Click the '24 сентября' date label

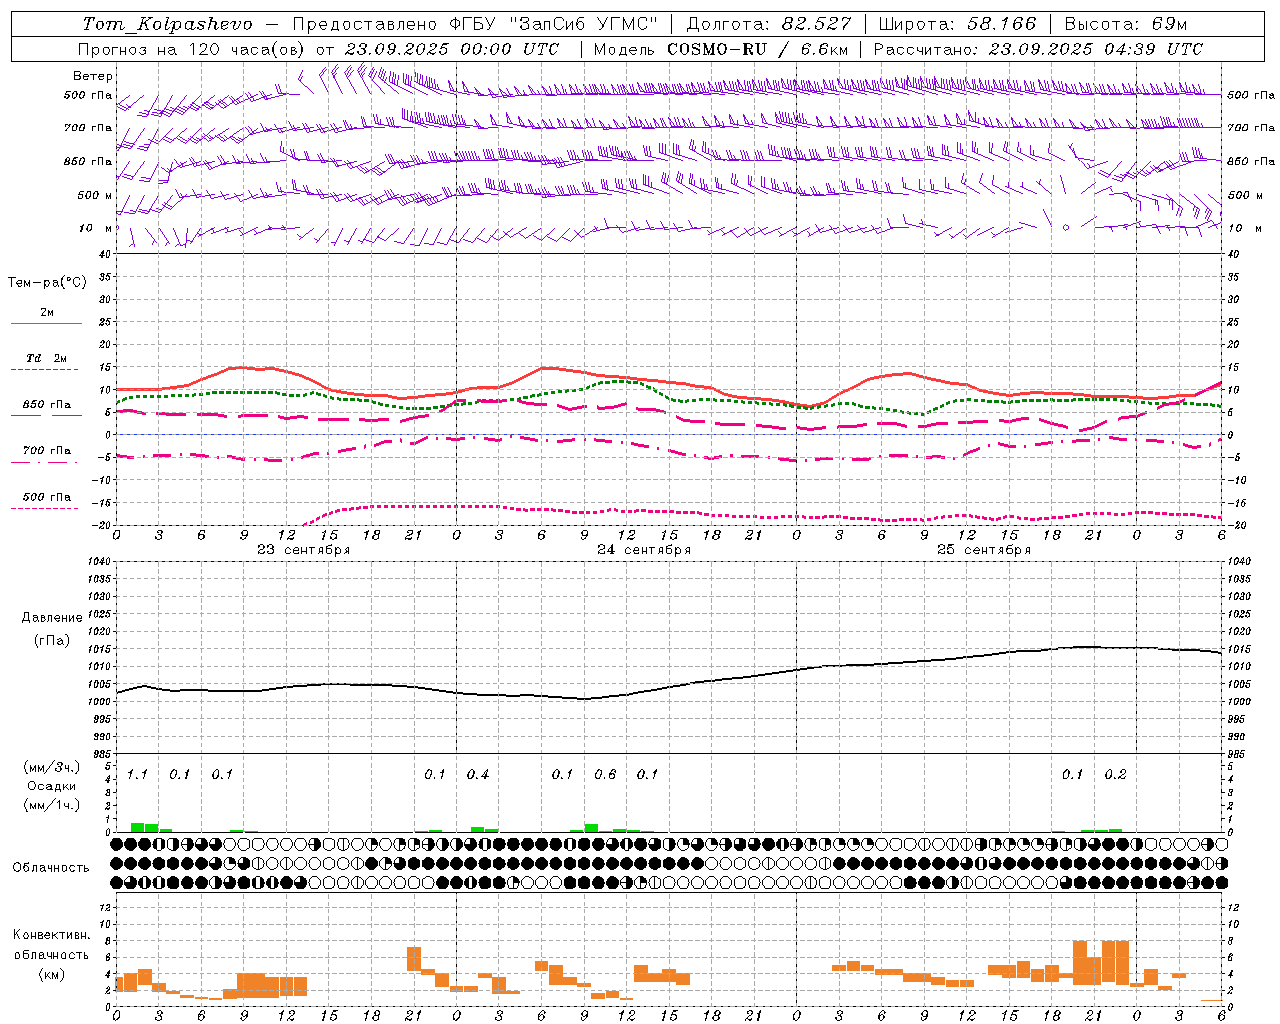(644, 550)
